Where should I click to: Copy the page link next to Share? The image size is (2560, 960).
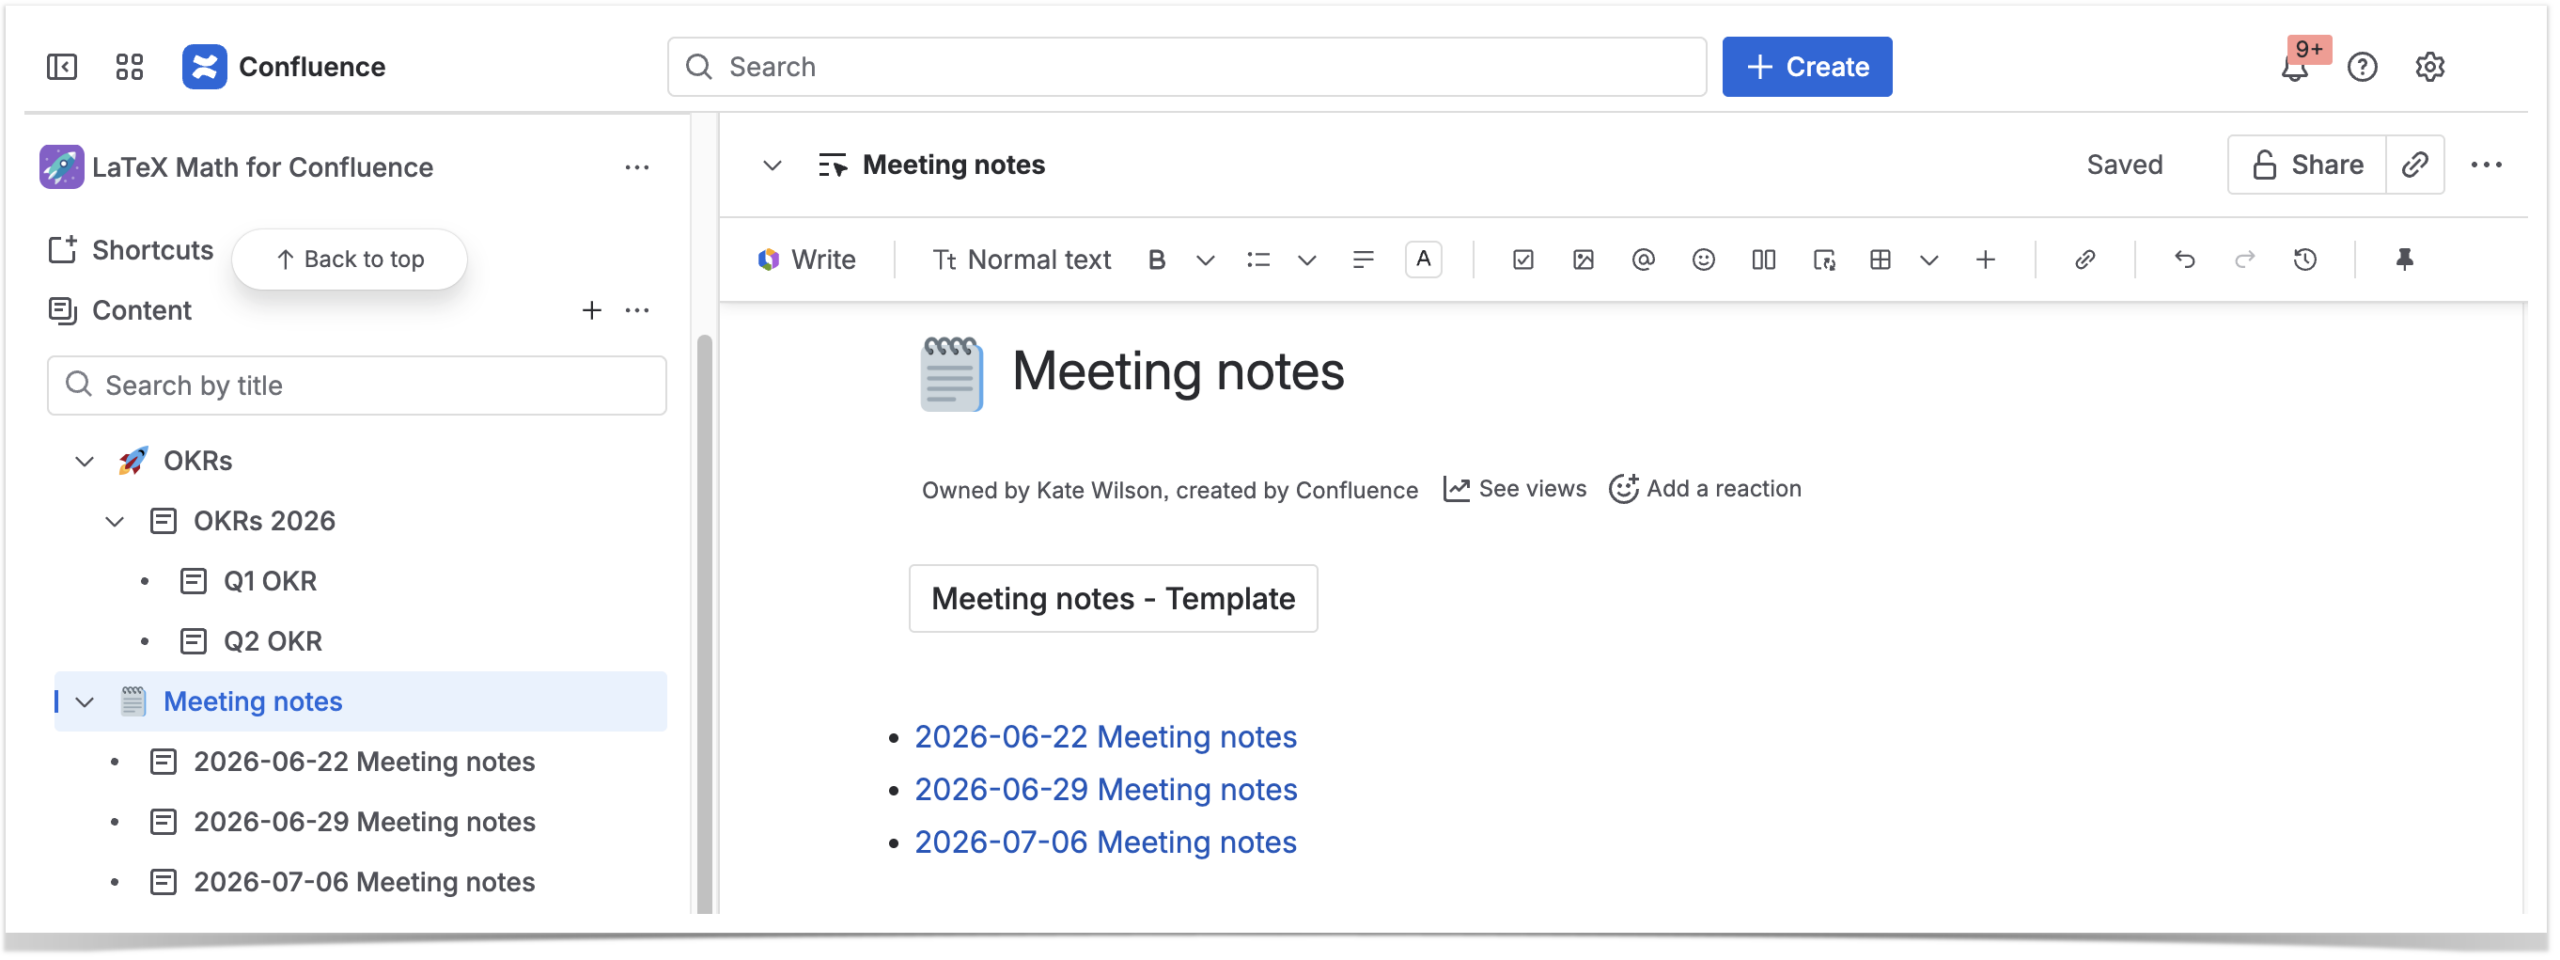click(2415, 165)
